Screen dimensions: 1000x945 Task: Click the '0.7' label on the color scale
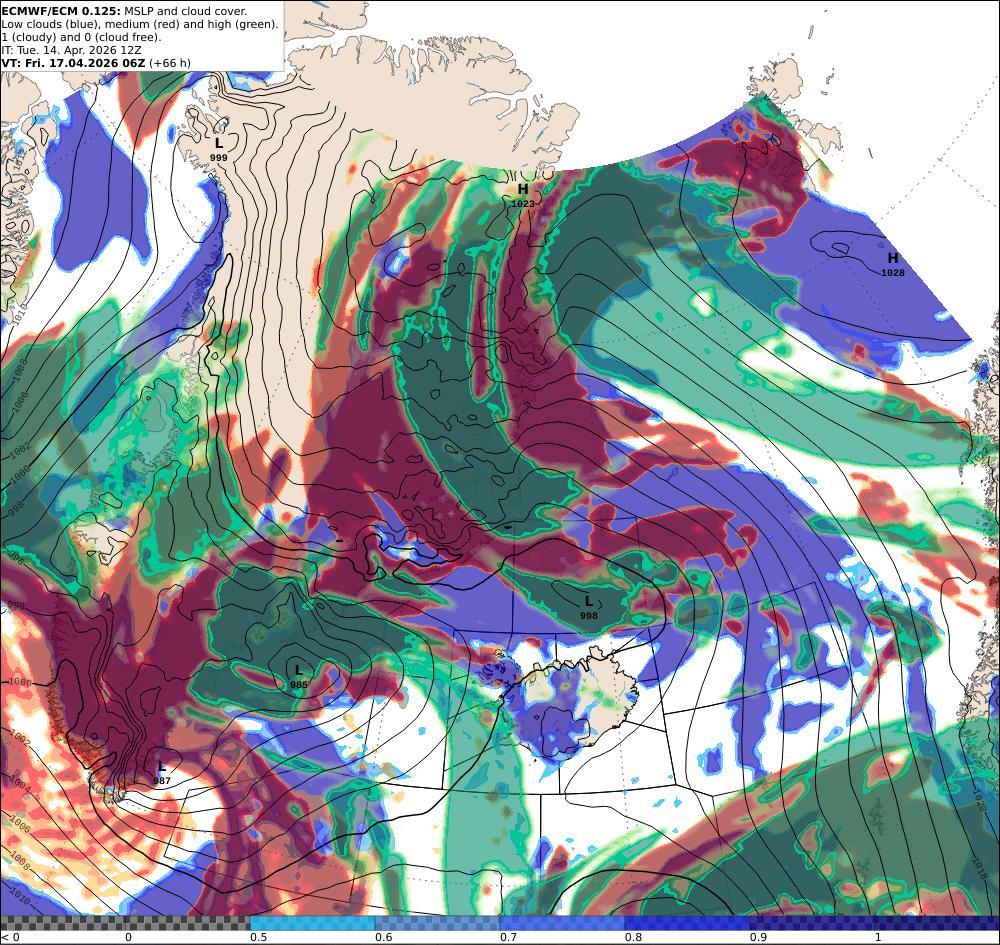[508, 937]
